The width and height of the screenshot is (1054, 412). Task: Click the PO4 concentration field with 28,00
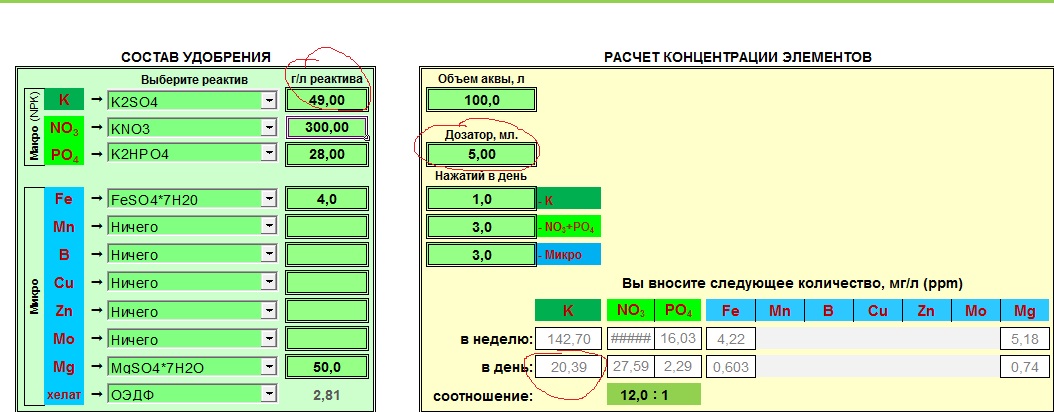tap(327, 154)
